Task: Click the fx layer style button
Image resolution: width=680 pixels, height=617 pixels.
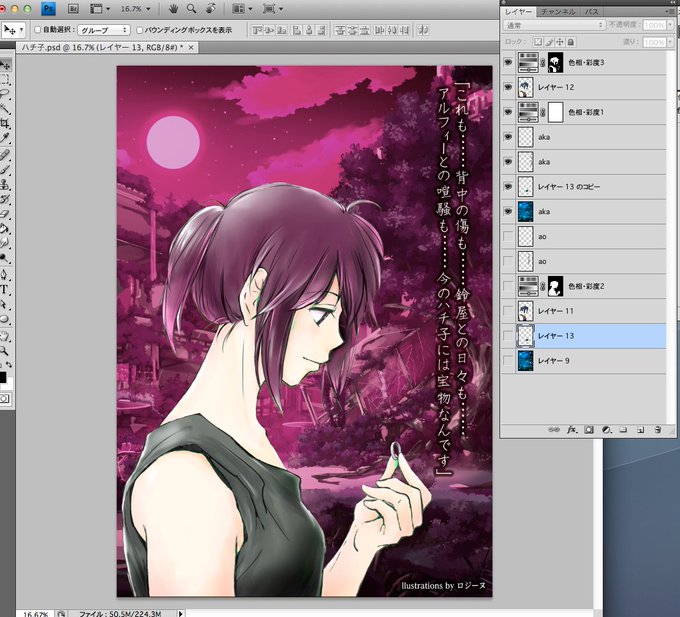Action: coord(572,430)
